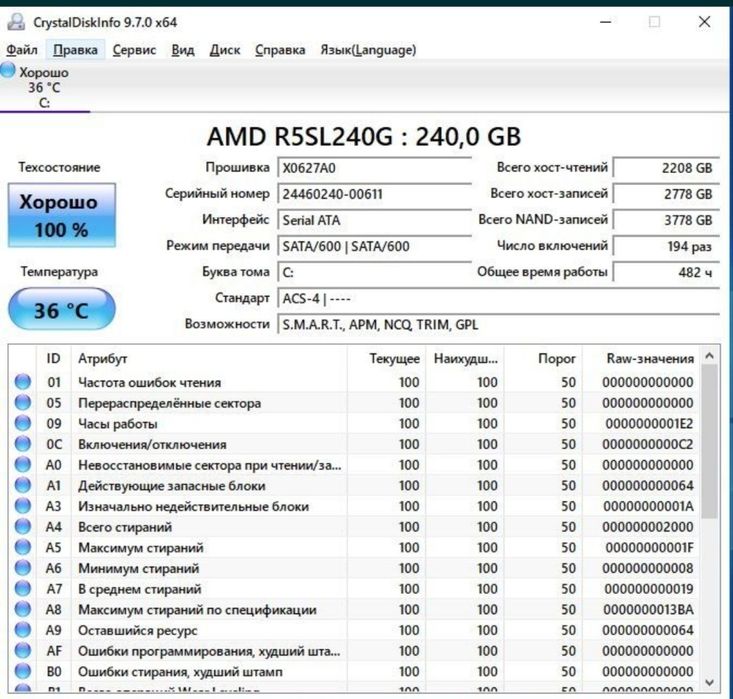Click the power-on count value 194 раз
This screenshot has width=733, height=699.
coord(666,246)
